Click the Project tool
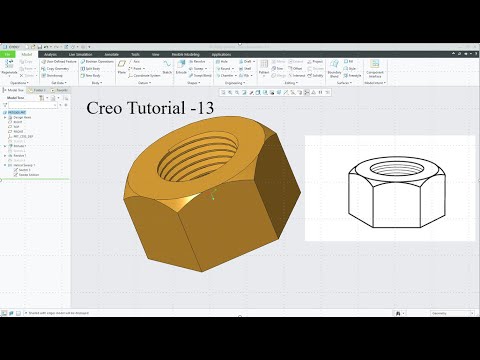 315,61
